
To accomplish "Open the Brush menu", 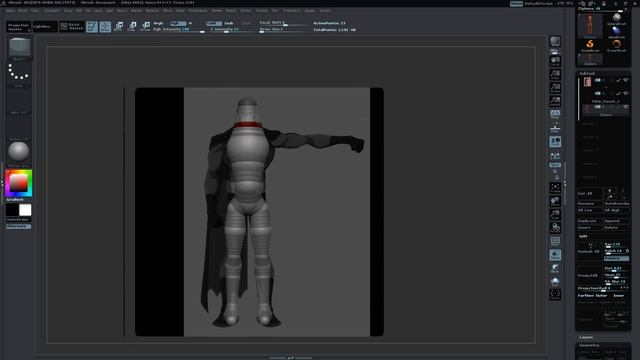I will point(23,11).
